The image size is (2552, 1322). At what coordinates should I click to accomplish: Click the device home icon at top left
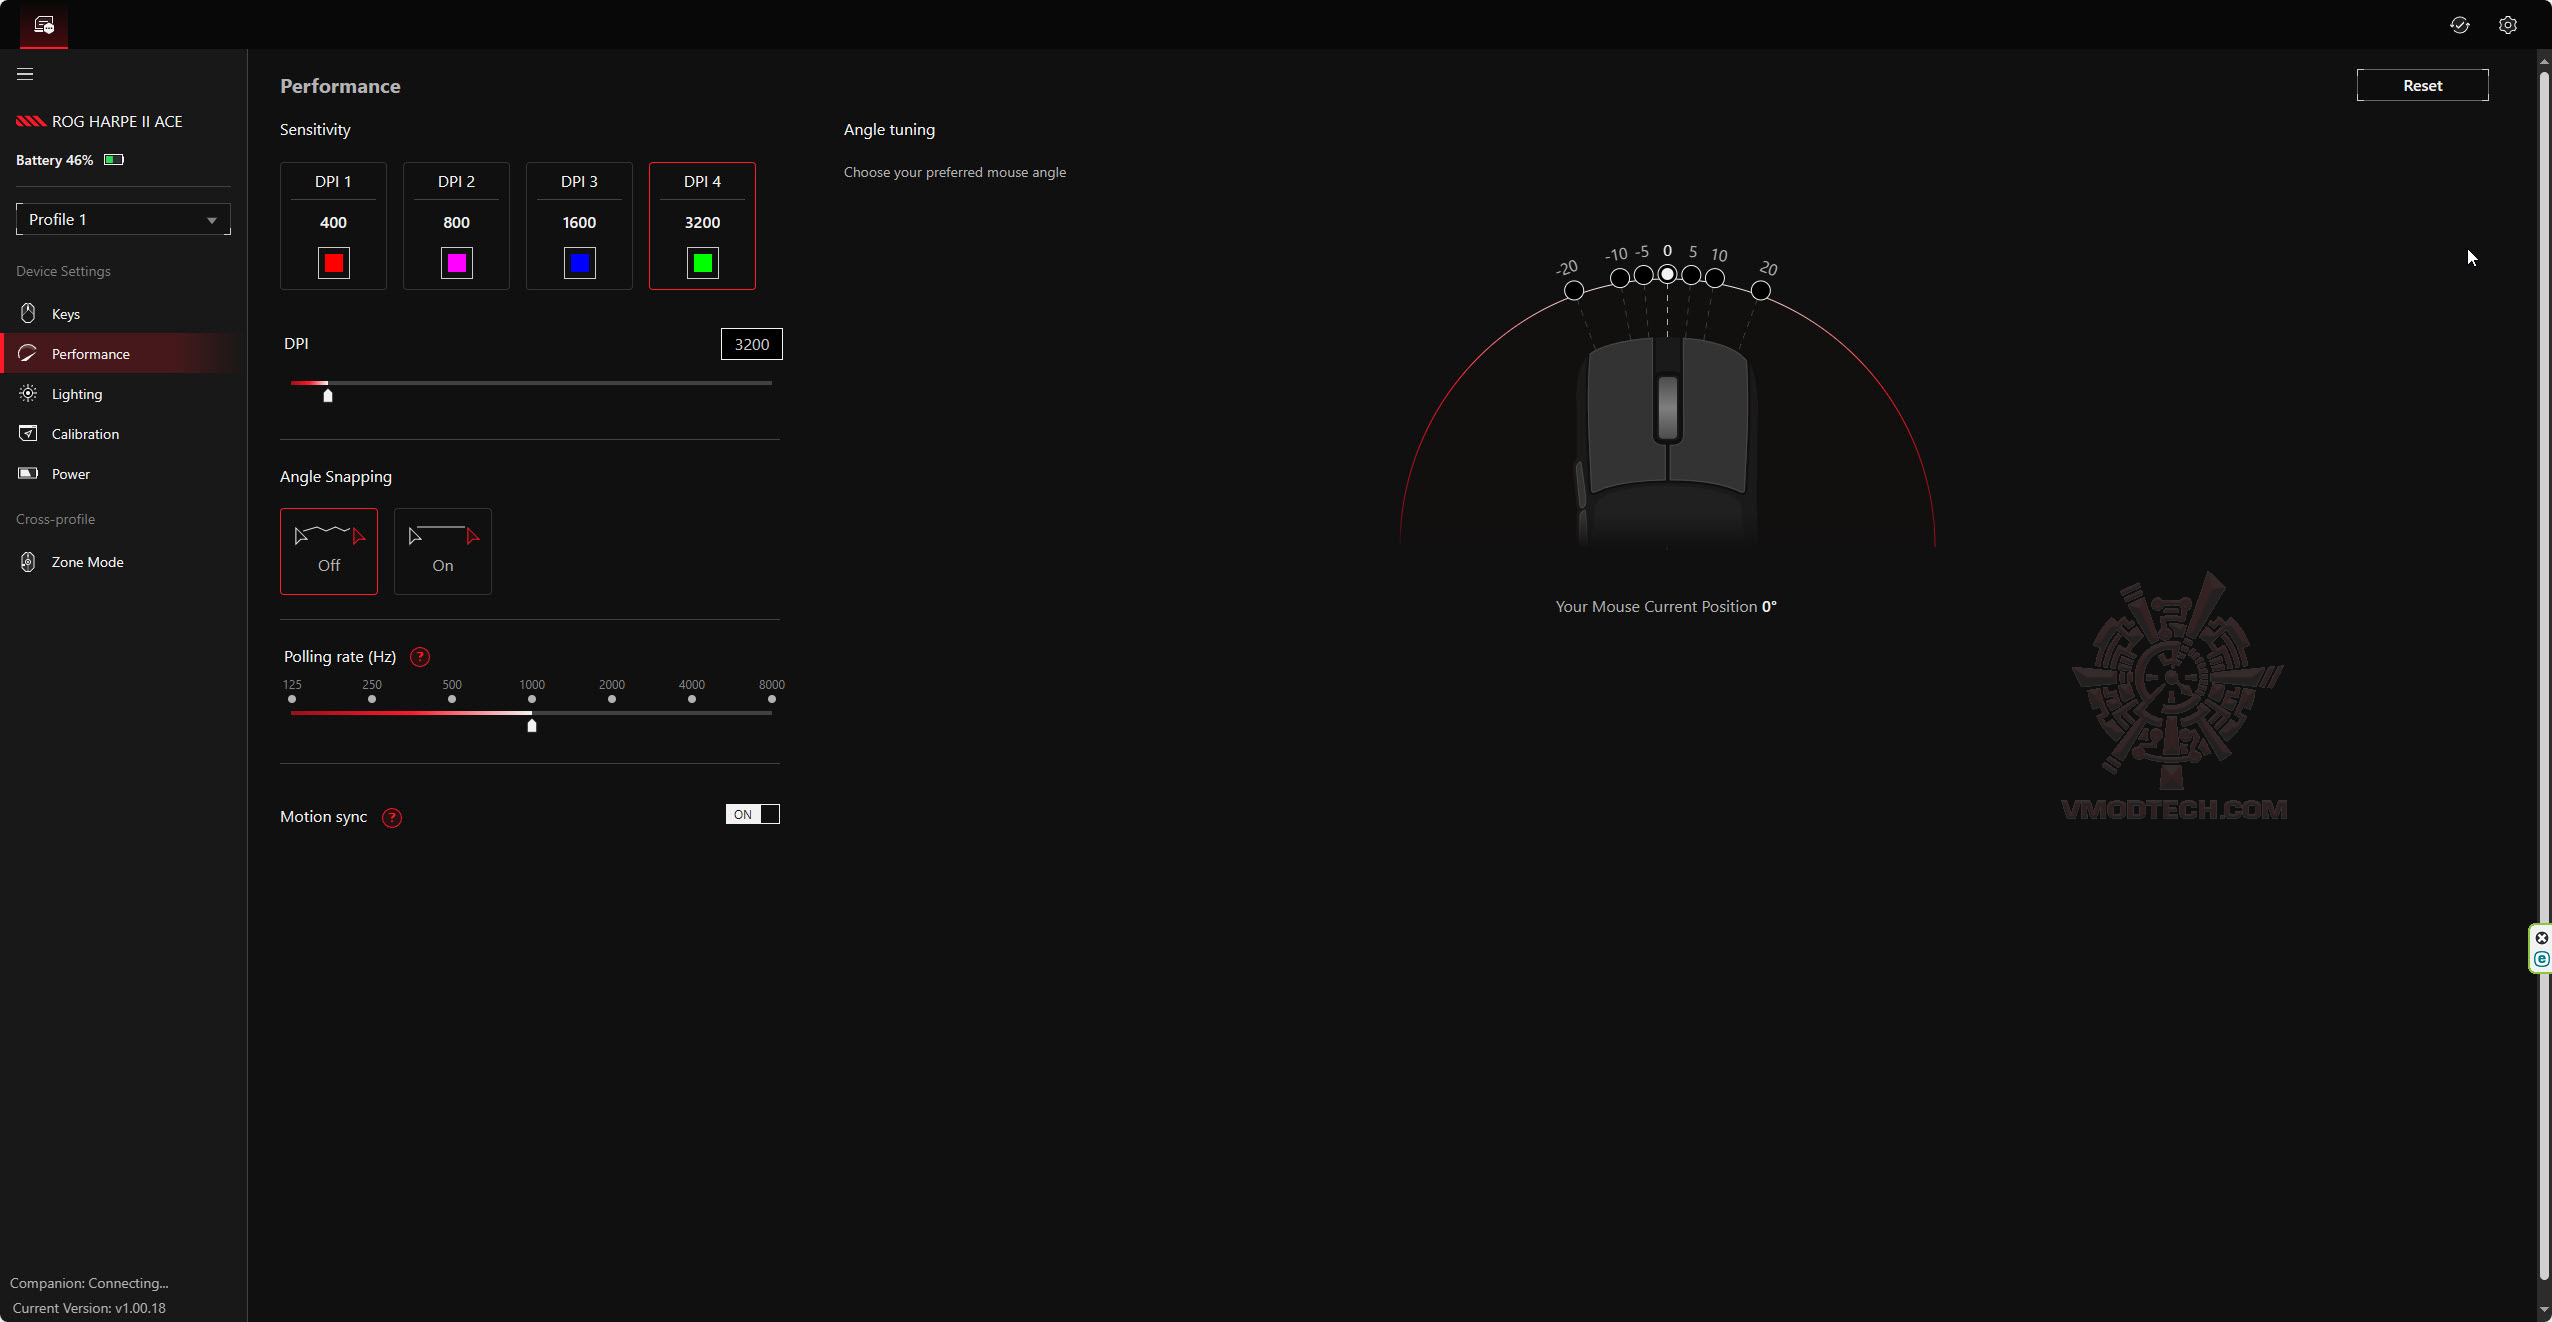tap(44, 25)
